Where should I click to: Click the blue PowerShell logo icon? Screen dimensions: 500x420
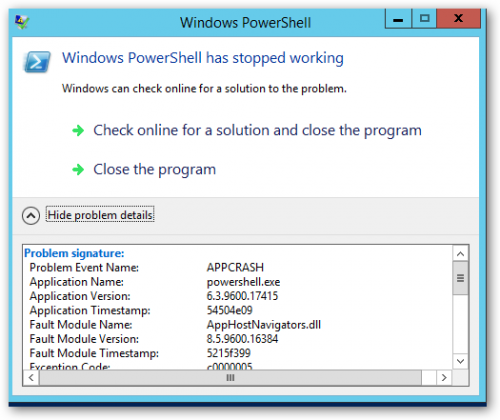(37, 62)
